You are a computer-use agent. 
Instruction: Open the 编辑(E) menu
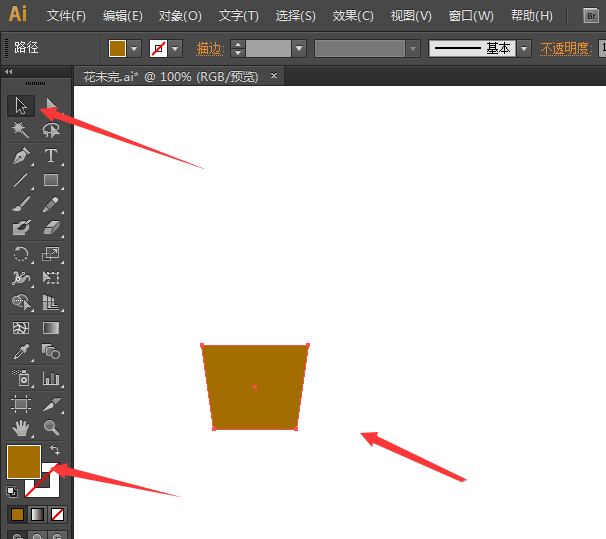coord(123,16)
